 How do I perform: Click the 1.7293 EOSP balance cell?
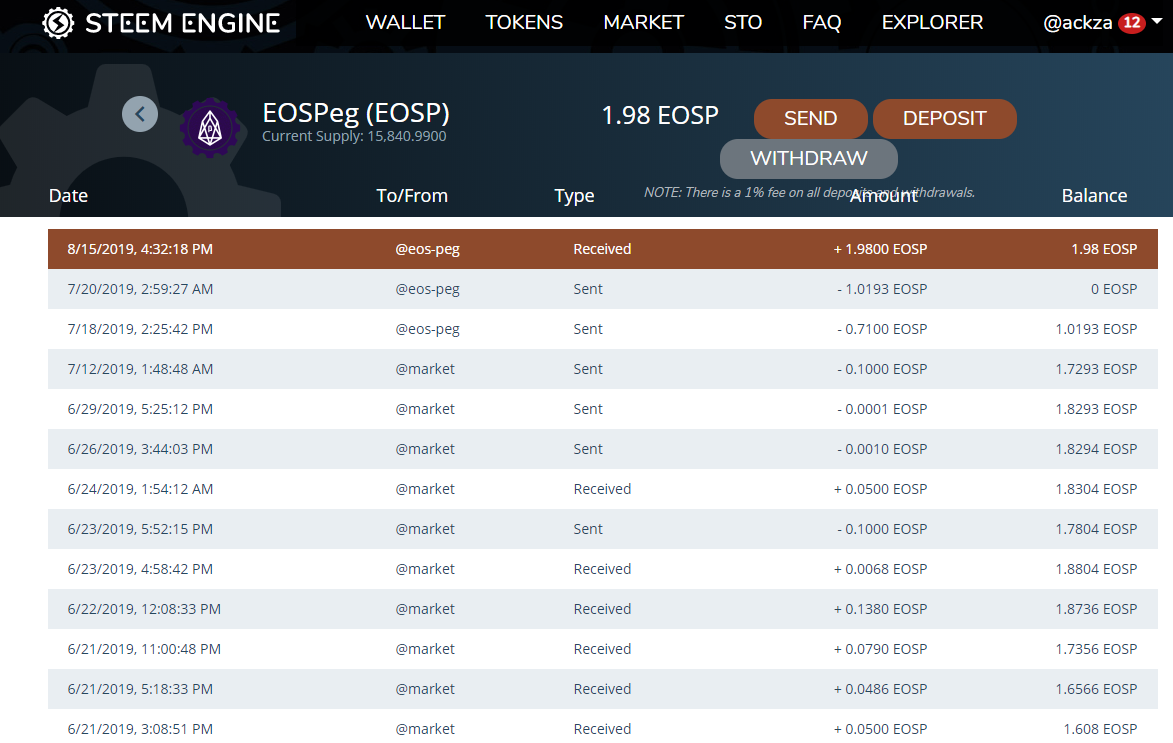(1096, 369)
